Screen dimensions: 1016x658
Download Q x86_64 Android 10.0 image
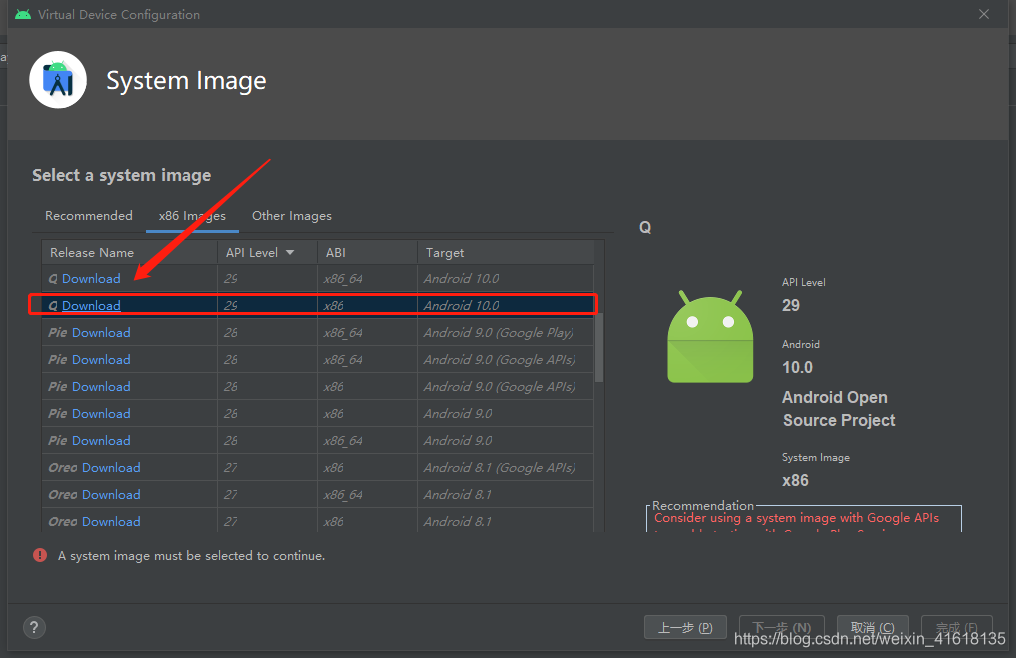(x=91, y=279)
